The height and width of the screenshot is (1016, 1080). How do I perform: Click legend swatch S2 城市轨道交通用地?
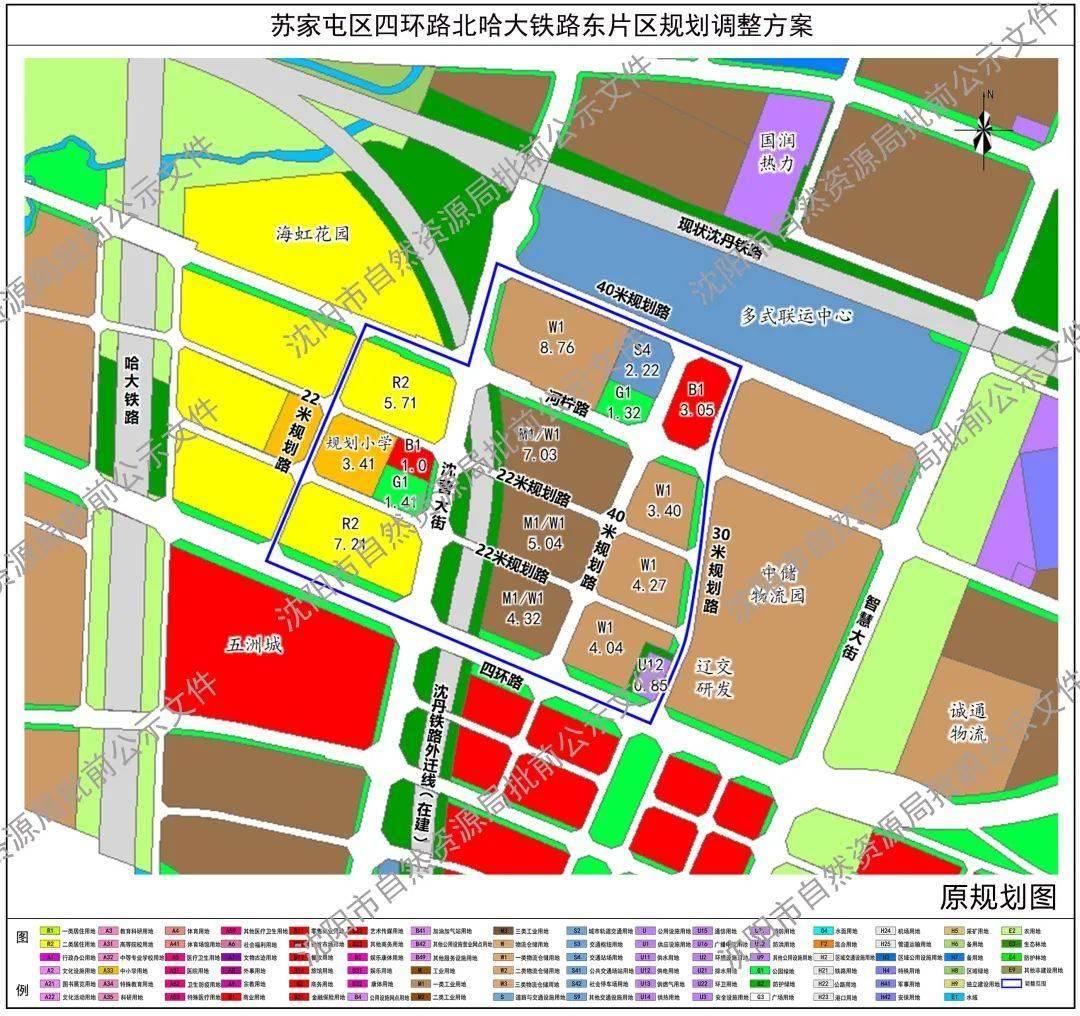coord(577,931)
